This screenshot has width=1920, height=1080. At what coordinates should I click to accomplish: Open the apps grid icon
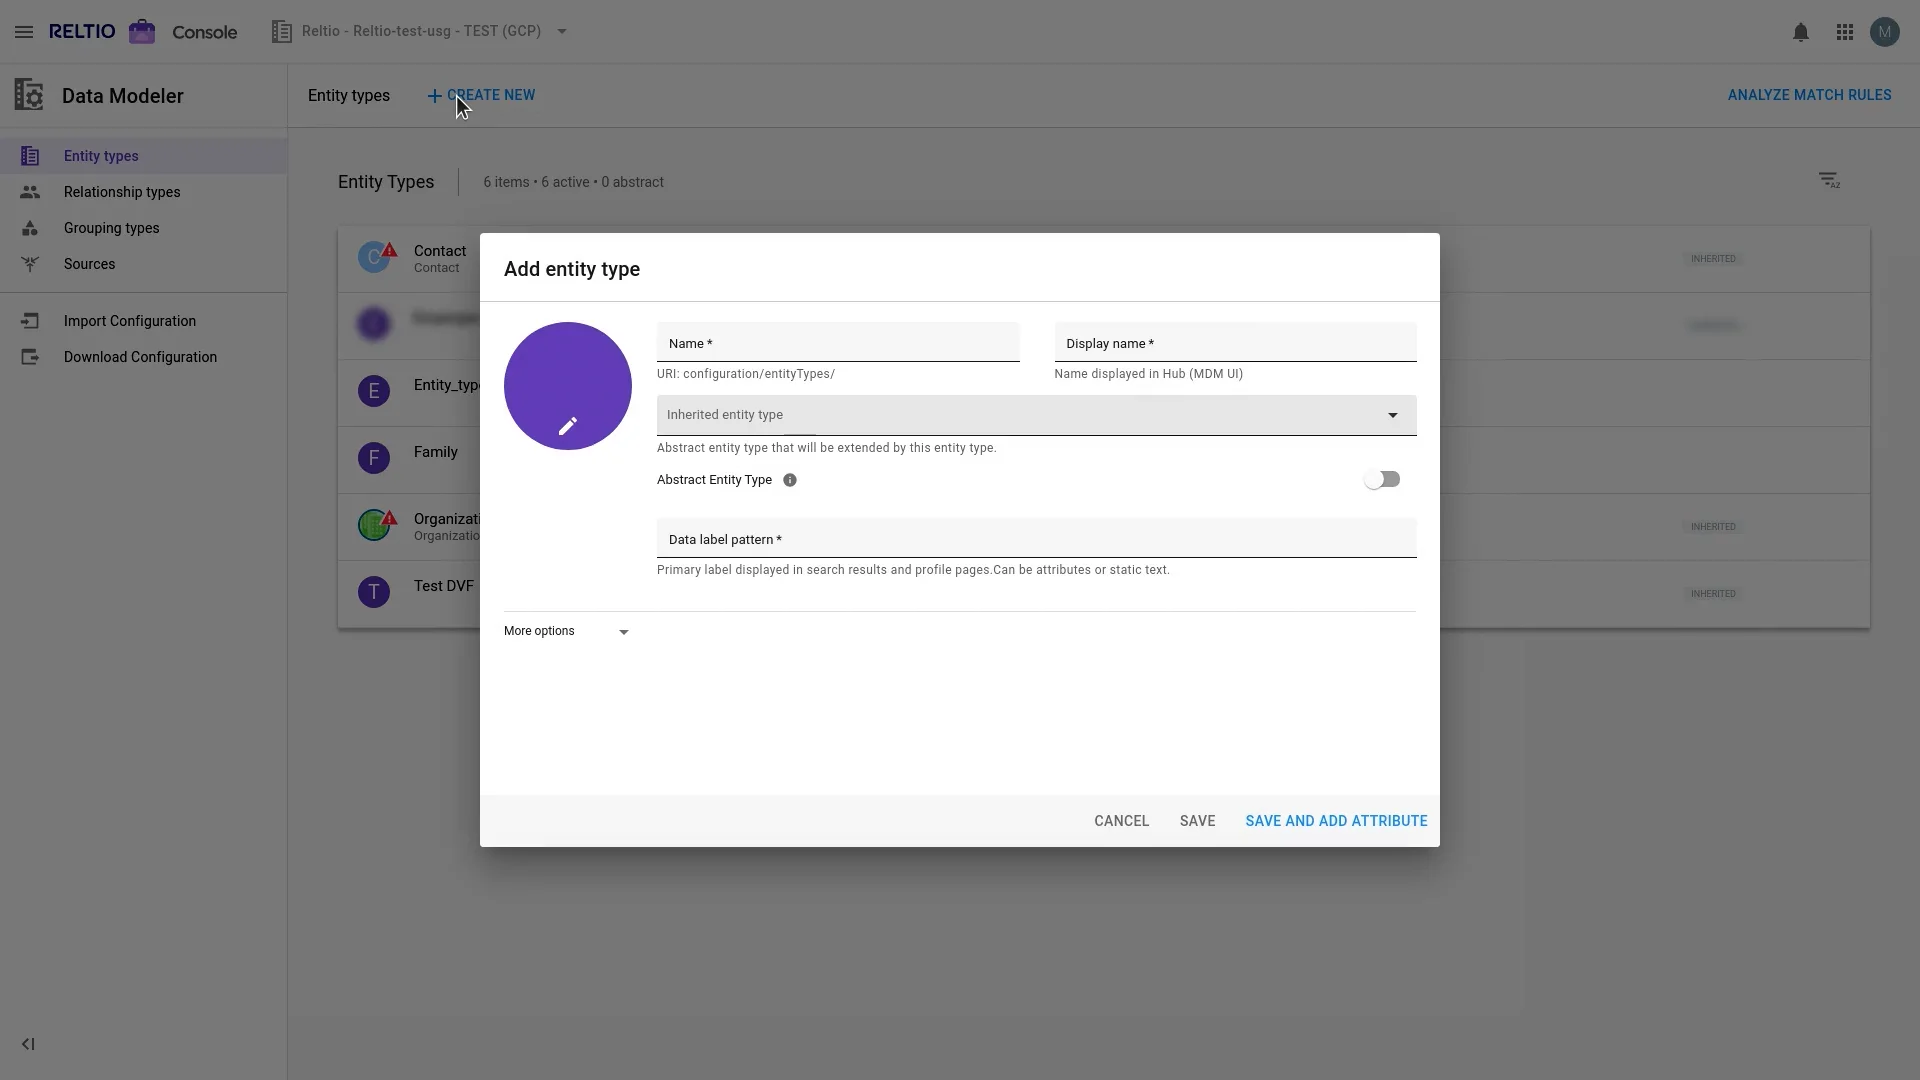[x=1845, y=32]
